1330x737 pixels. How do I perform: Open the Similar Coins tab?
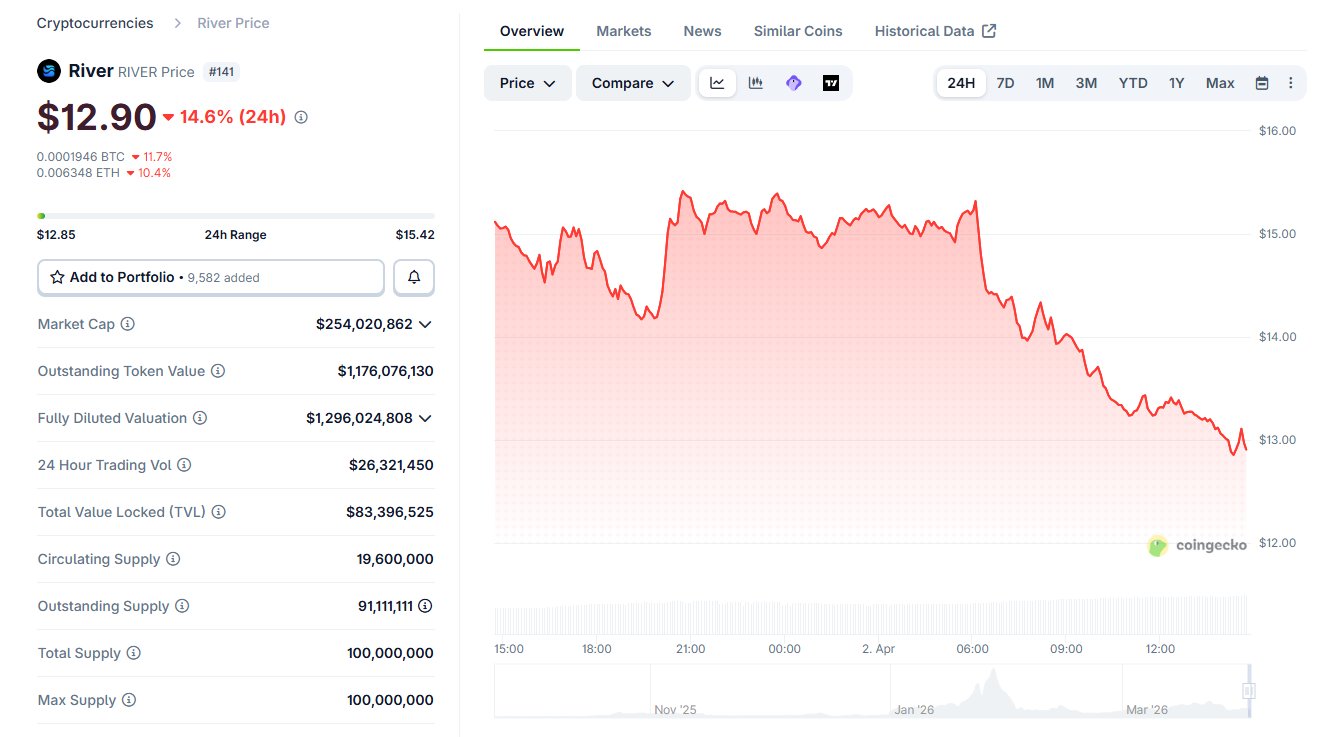pyautogui.click(x=798, y=31)
